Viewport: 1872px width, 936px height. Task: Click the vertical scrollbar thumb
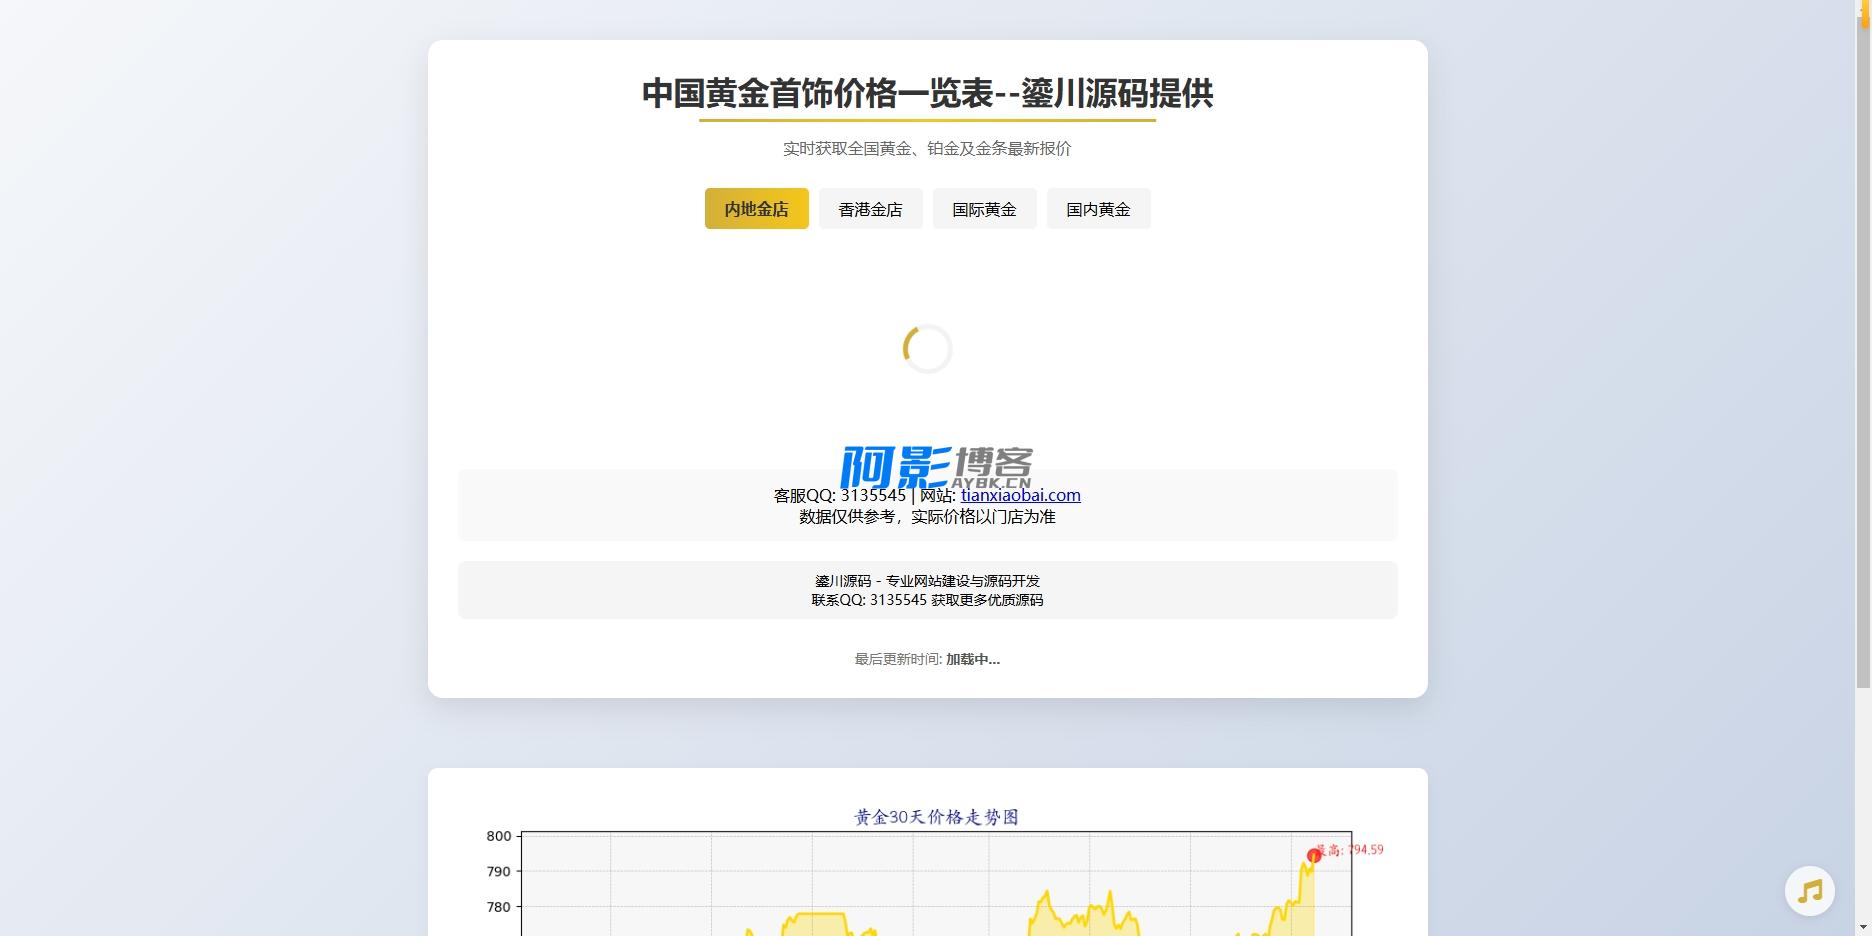click(1863, 350)
